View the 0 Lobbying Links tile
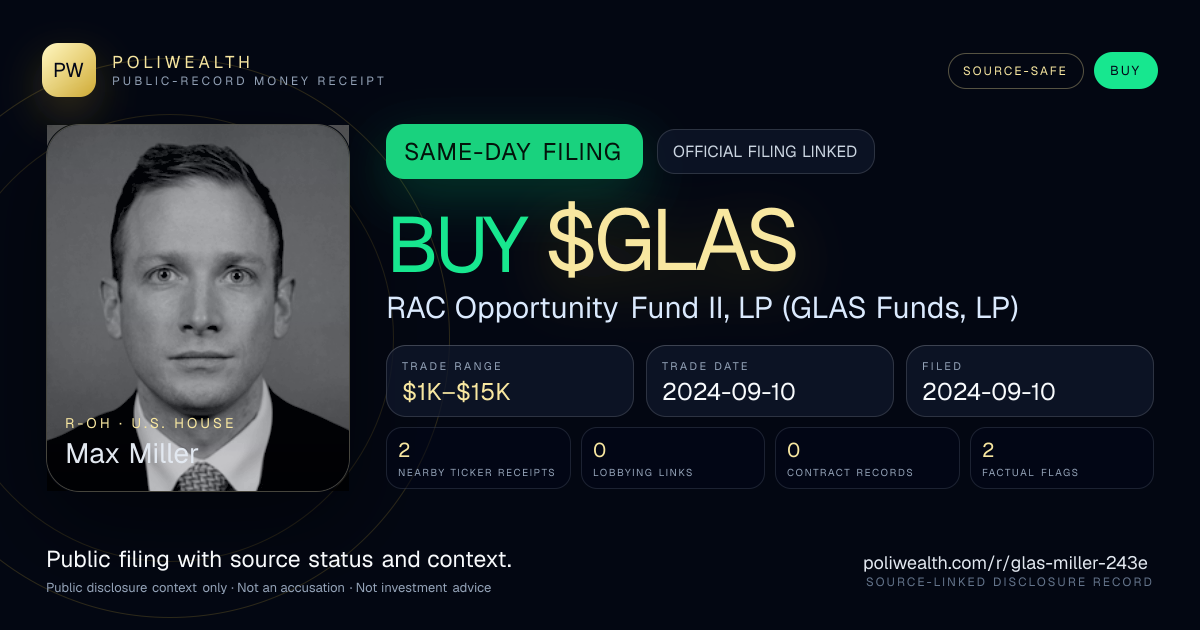The height and width of the screenshot is (630, 1200). point(673,458)
